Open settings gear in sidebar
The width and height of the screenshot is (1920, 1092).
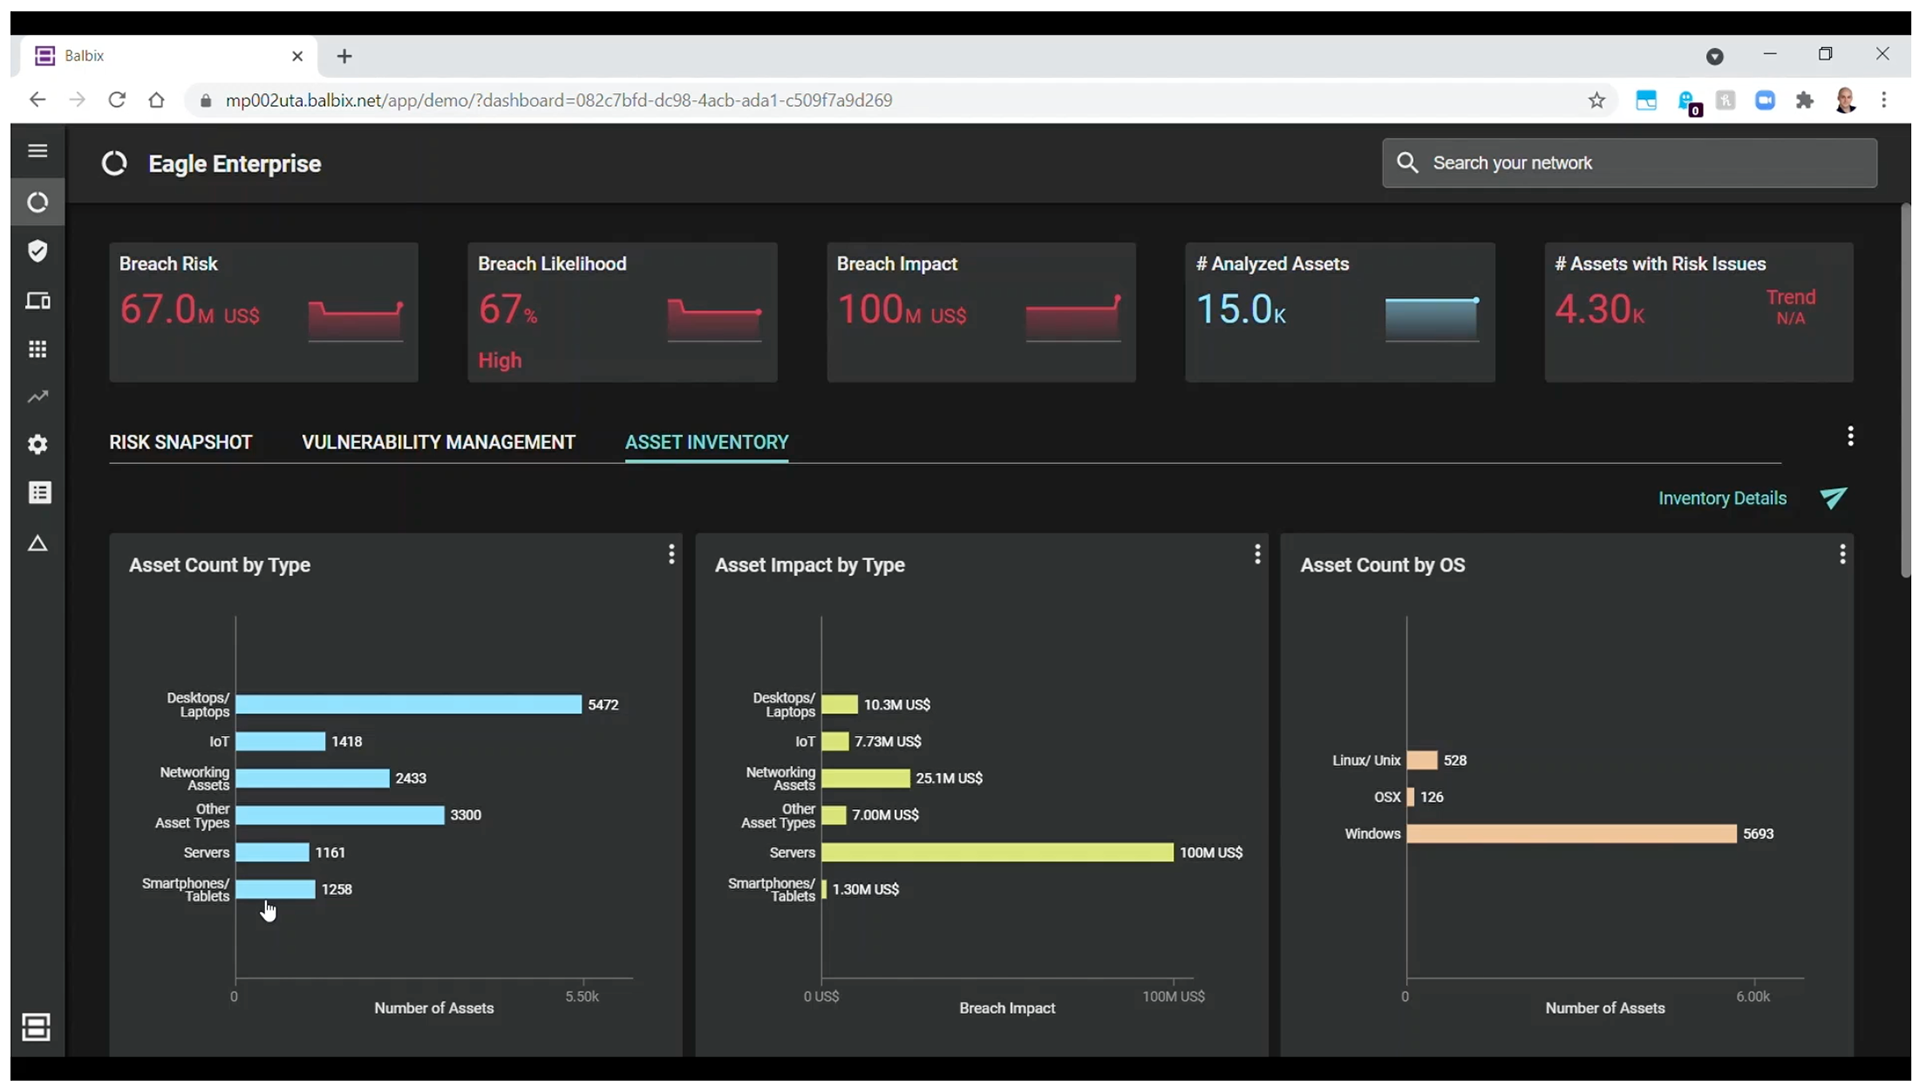38,444
